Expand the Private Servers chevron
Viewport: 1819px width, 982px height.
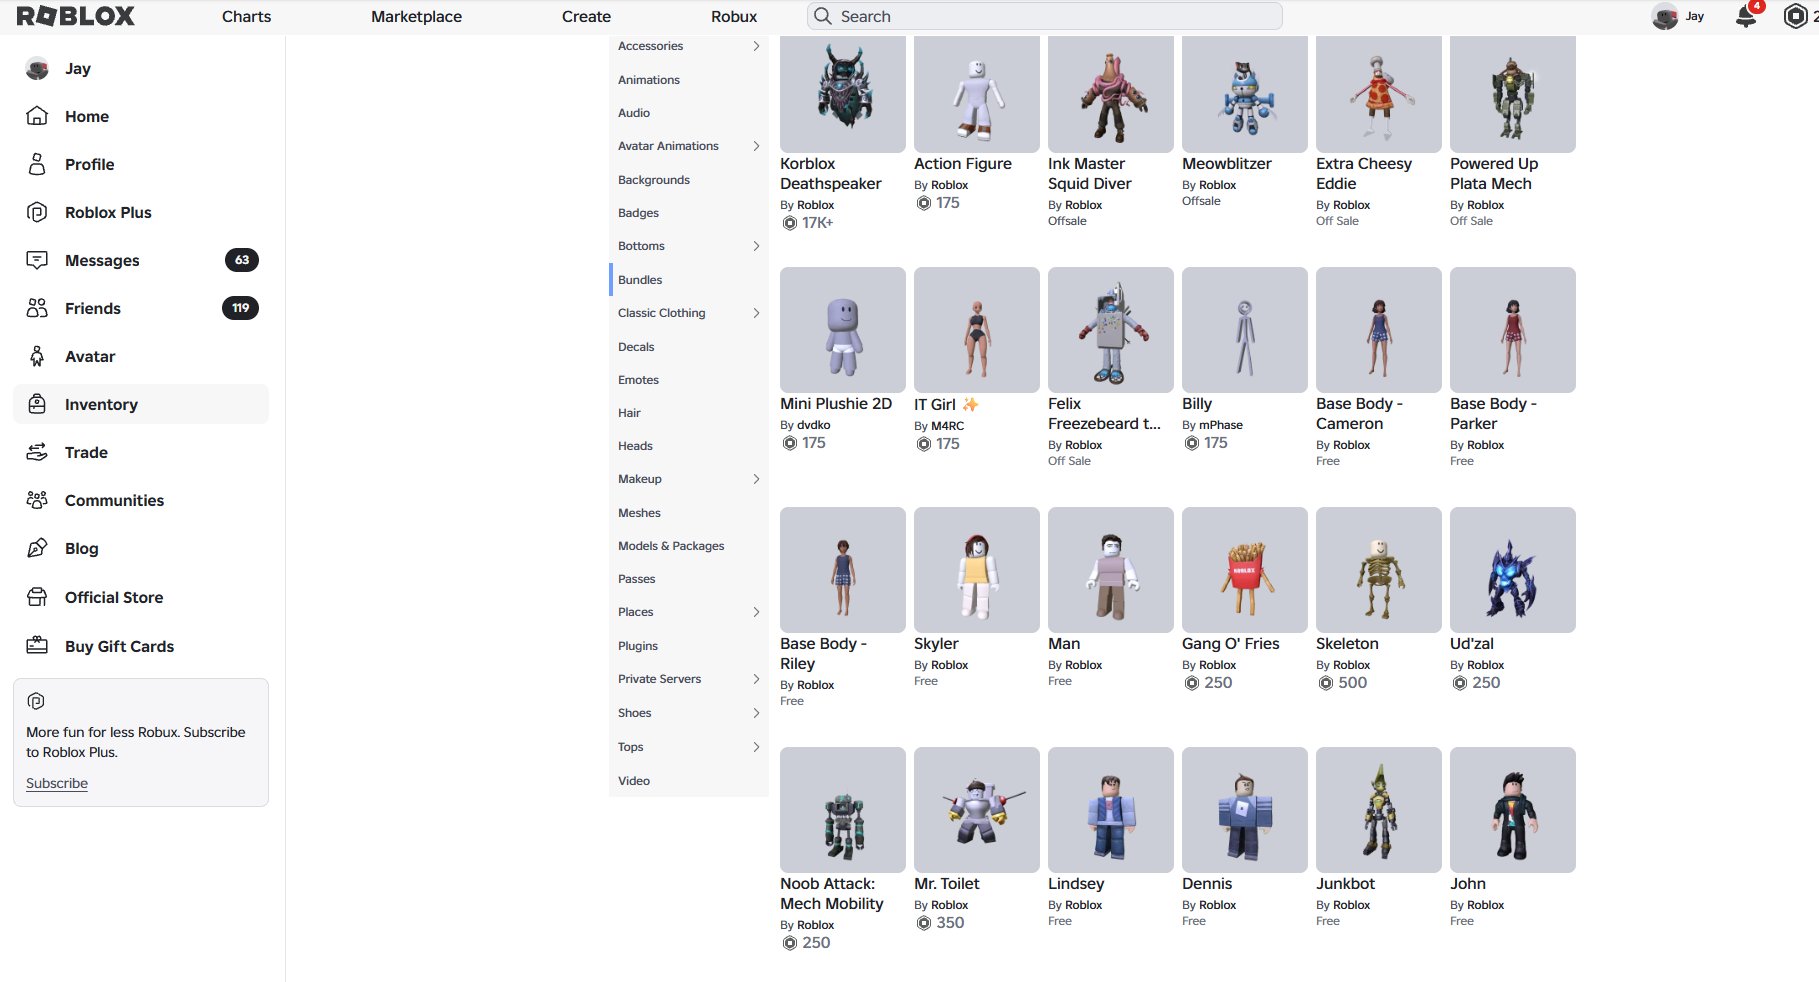point(756,679)
